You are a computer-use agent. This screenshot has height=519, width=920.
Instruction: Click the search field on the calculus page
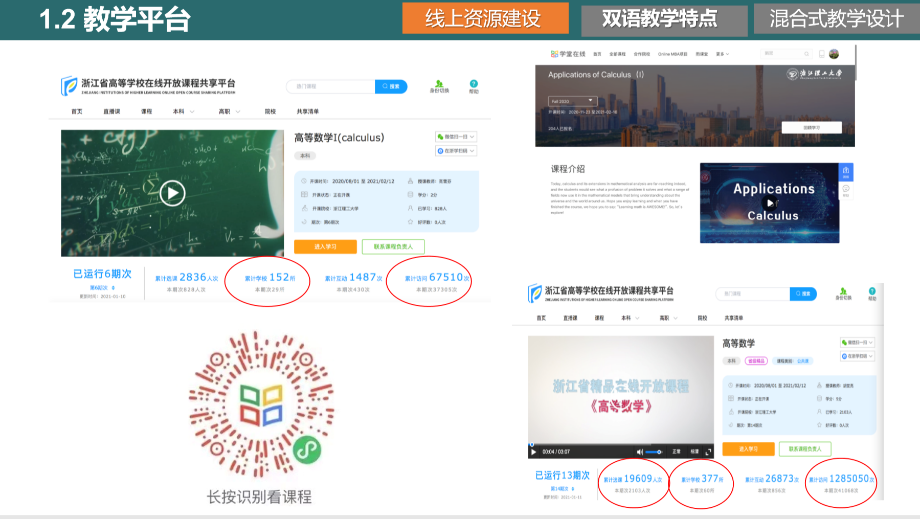click(331, 86)
